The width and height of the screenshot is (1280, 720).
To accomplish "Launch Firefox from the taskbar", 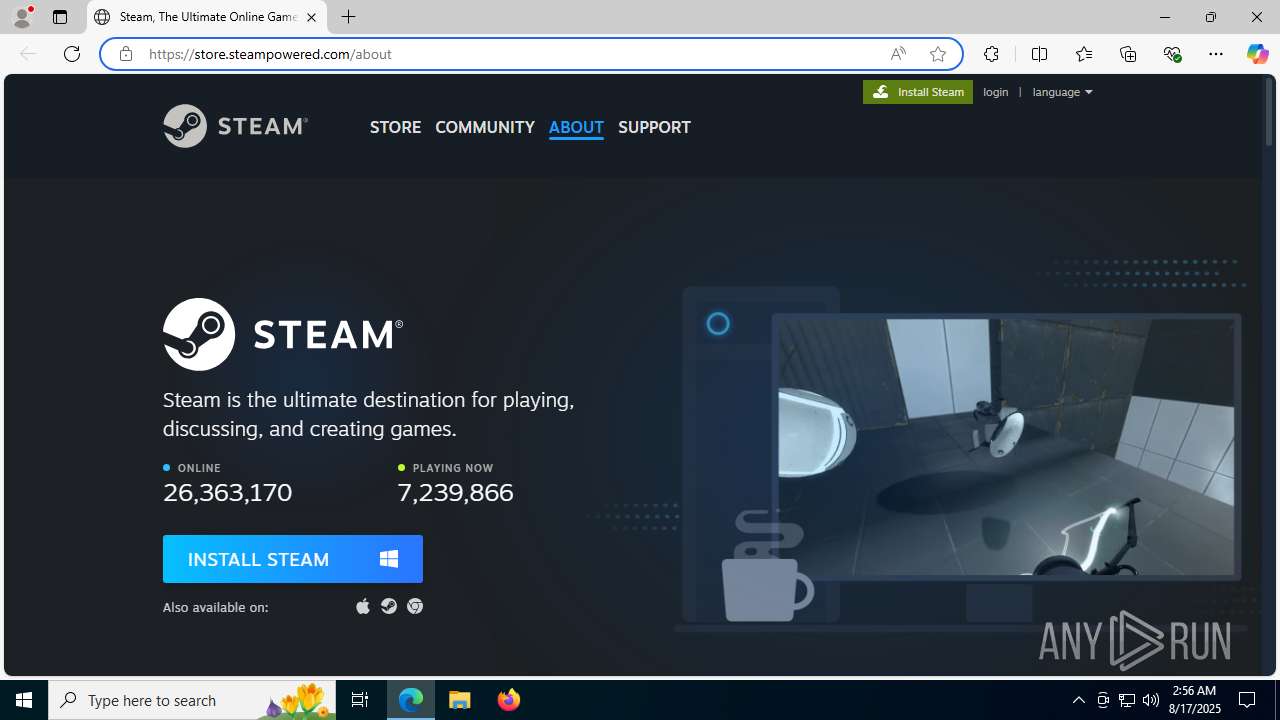I will click(509, 700).
